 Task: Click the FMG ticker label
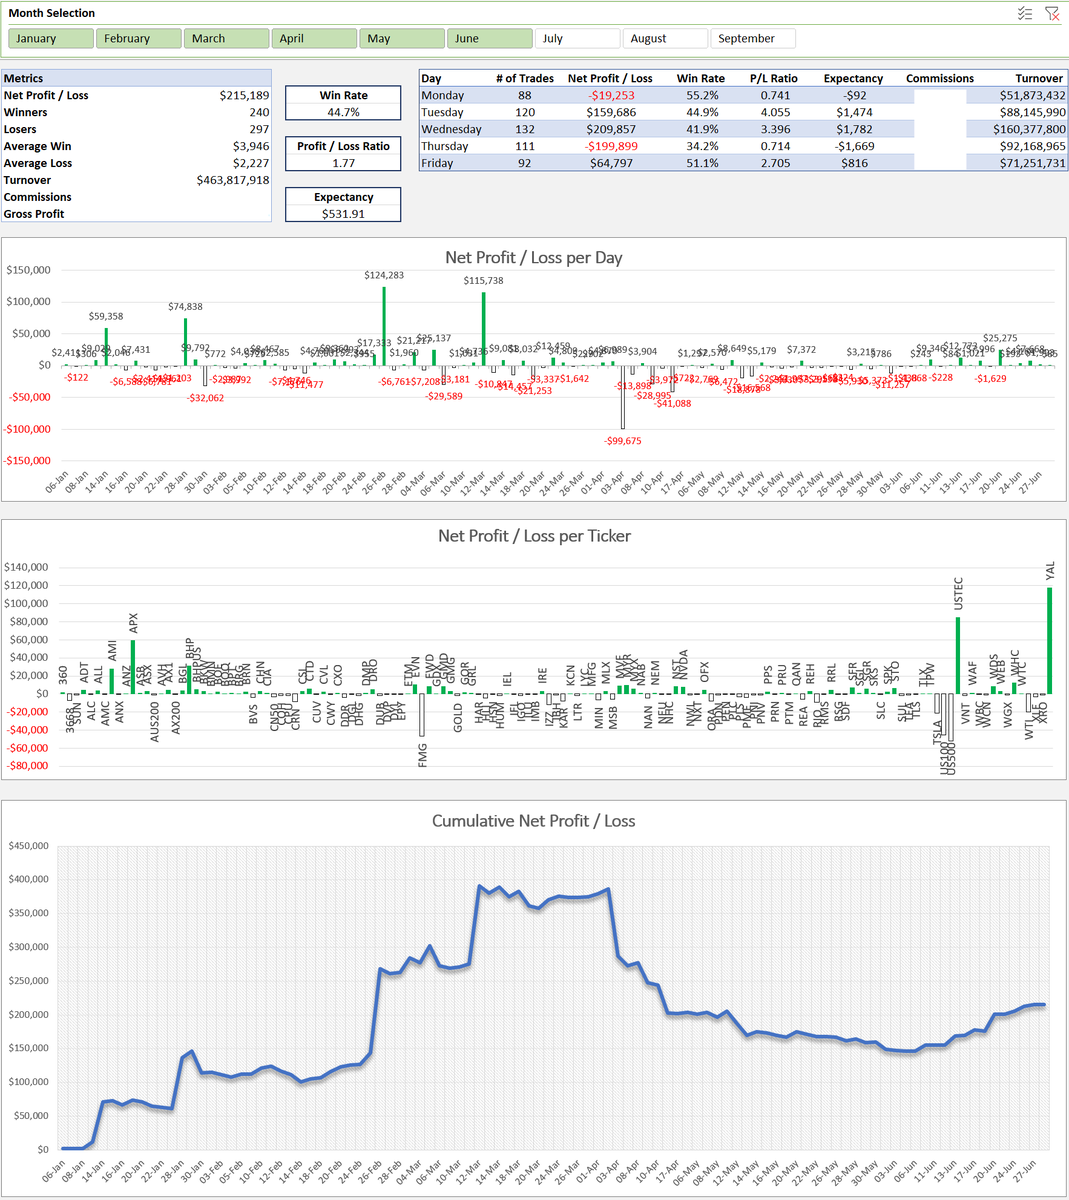coord(422,754)
